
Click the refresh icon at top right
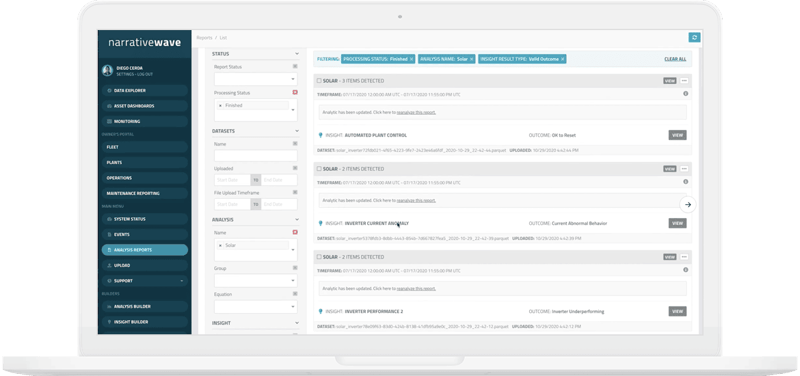694,37
